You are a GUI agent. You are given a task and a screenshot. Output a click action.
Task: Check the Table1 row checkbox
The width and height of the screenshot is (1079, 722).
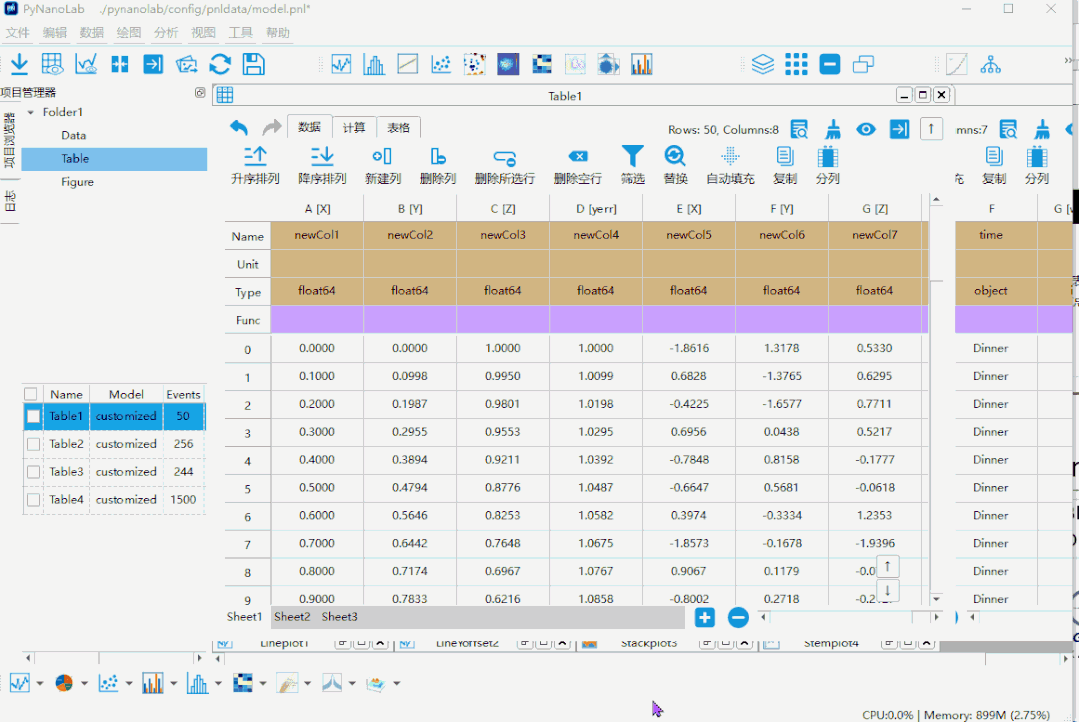point(33,416)
